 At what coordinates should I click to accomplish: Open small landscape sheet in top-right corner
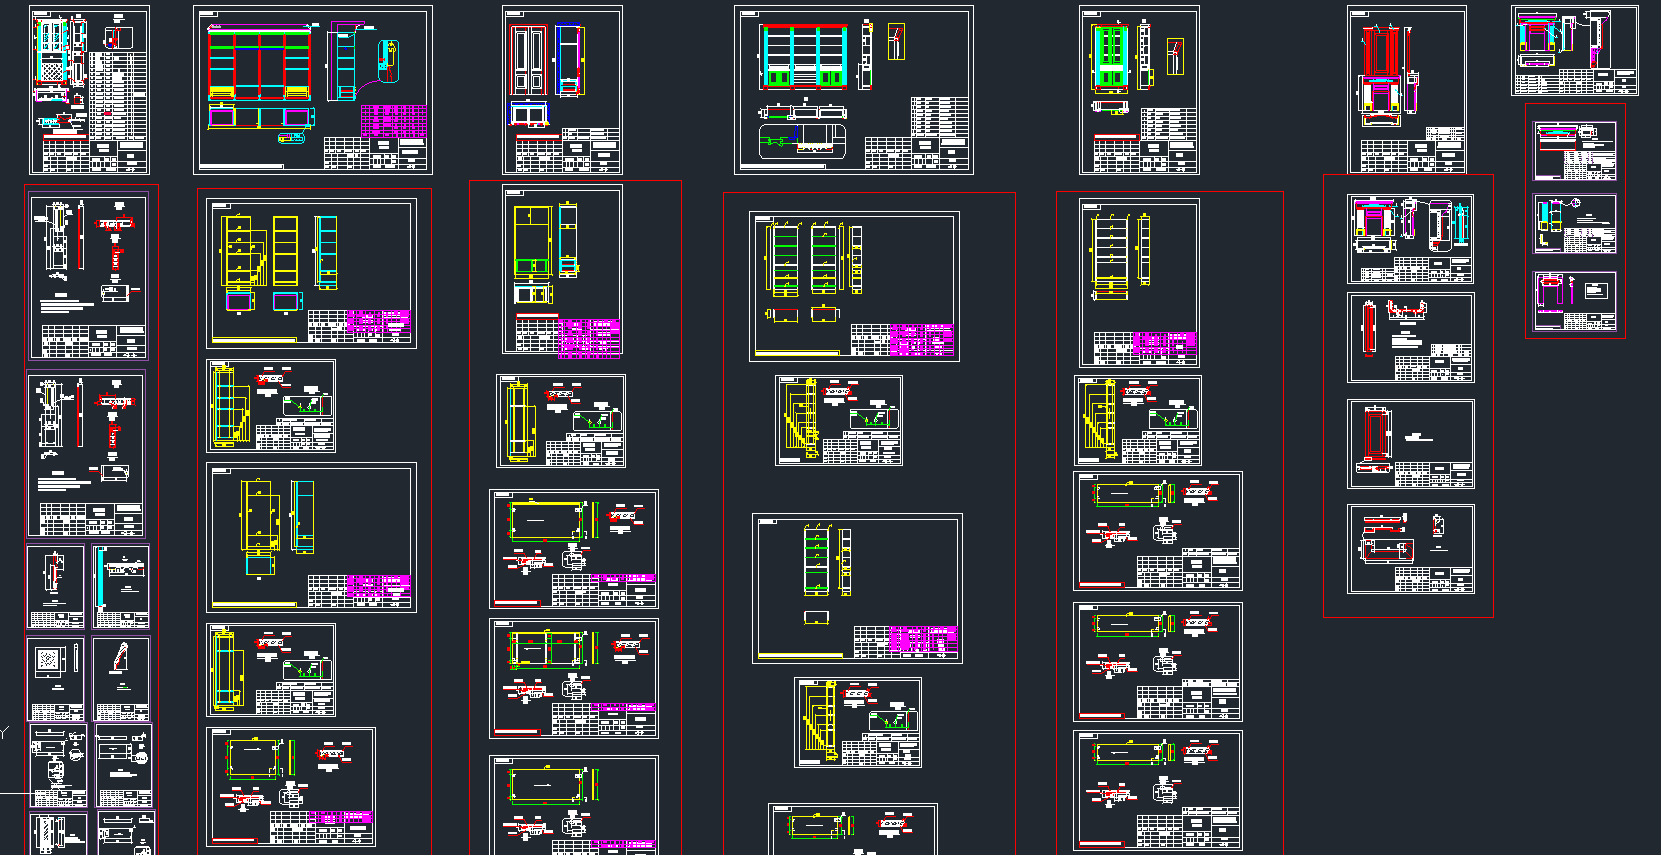pyautogui.click(x=1574, y=50)
